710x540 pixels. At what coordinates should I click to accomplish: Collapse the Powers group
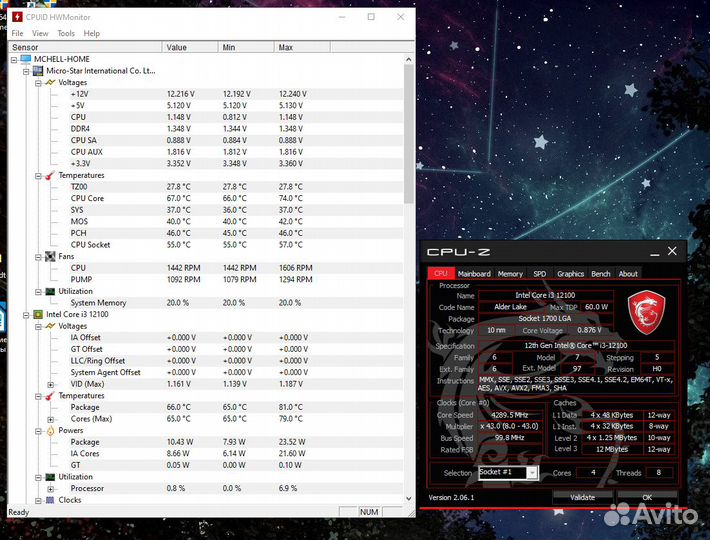38,431
